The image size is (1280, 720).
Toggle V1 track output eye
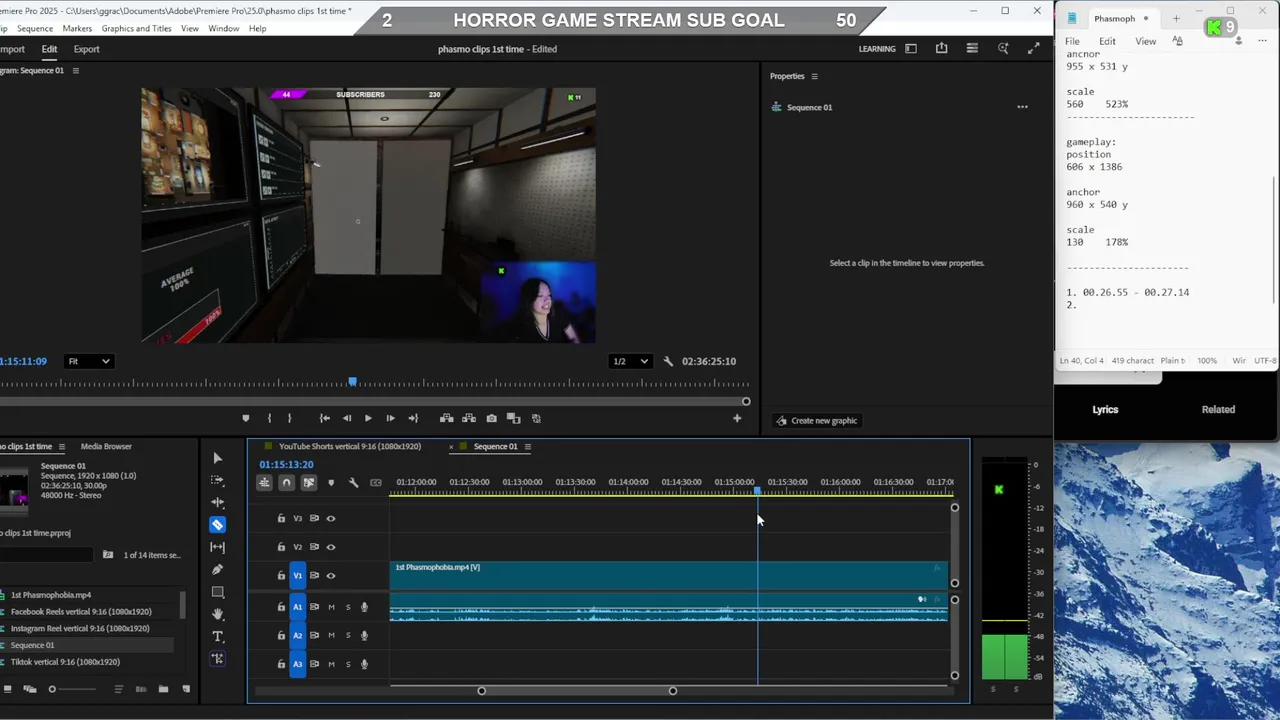[x=331, y=575]
